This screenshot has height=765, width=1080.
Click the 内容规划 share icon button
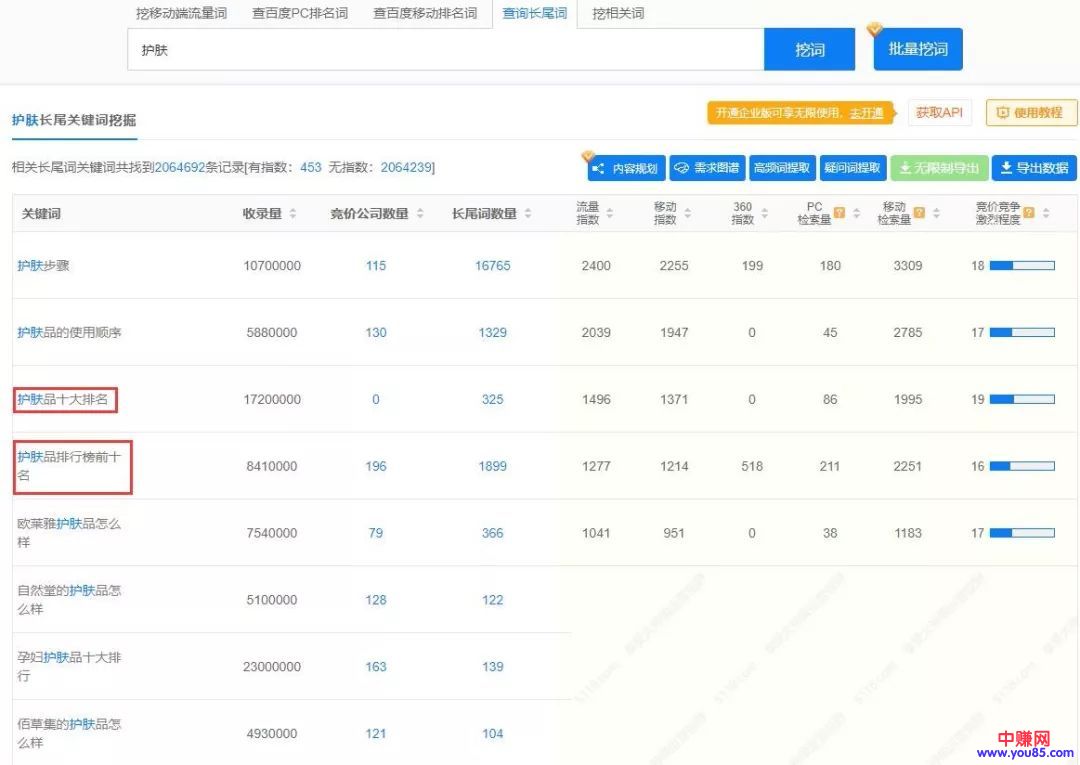626,168
